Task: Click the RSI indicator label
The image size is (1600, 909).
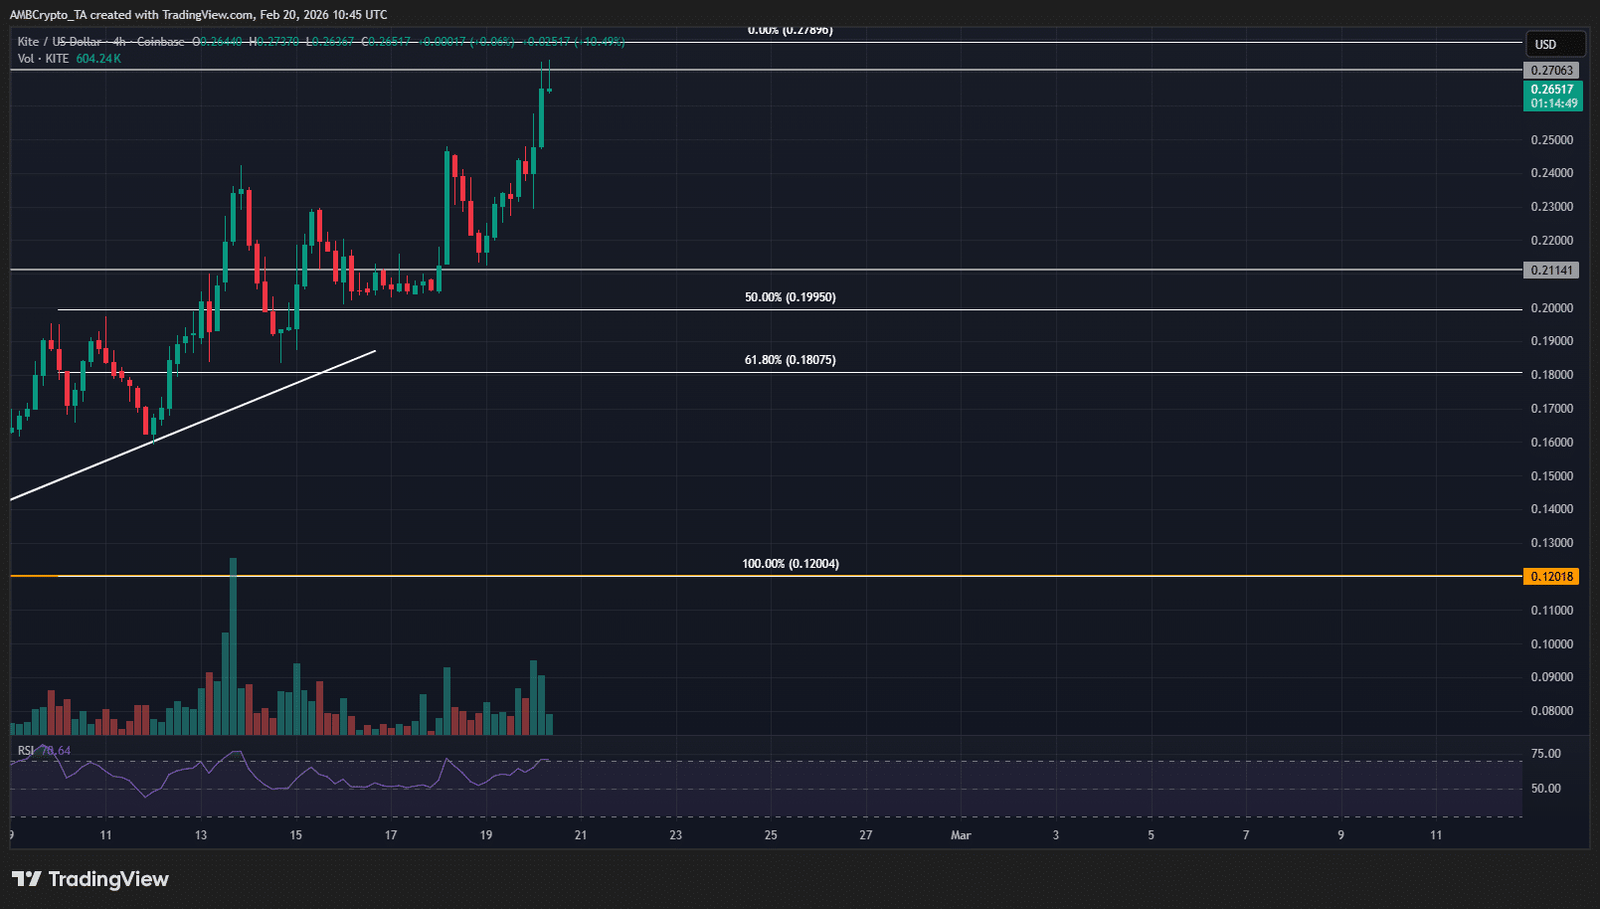Action: pyautogui.click(x=26, y=751)
